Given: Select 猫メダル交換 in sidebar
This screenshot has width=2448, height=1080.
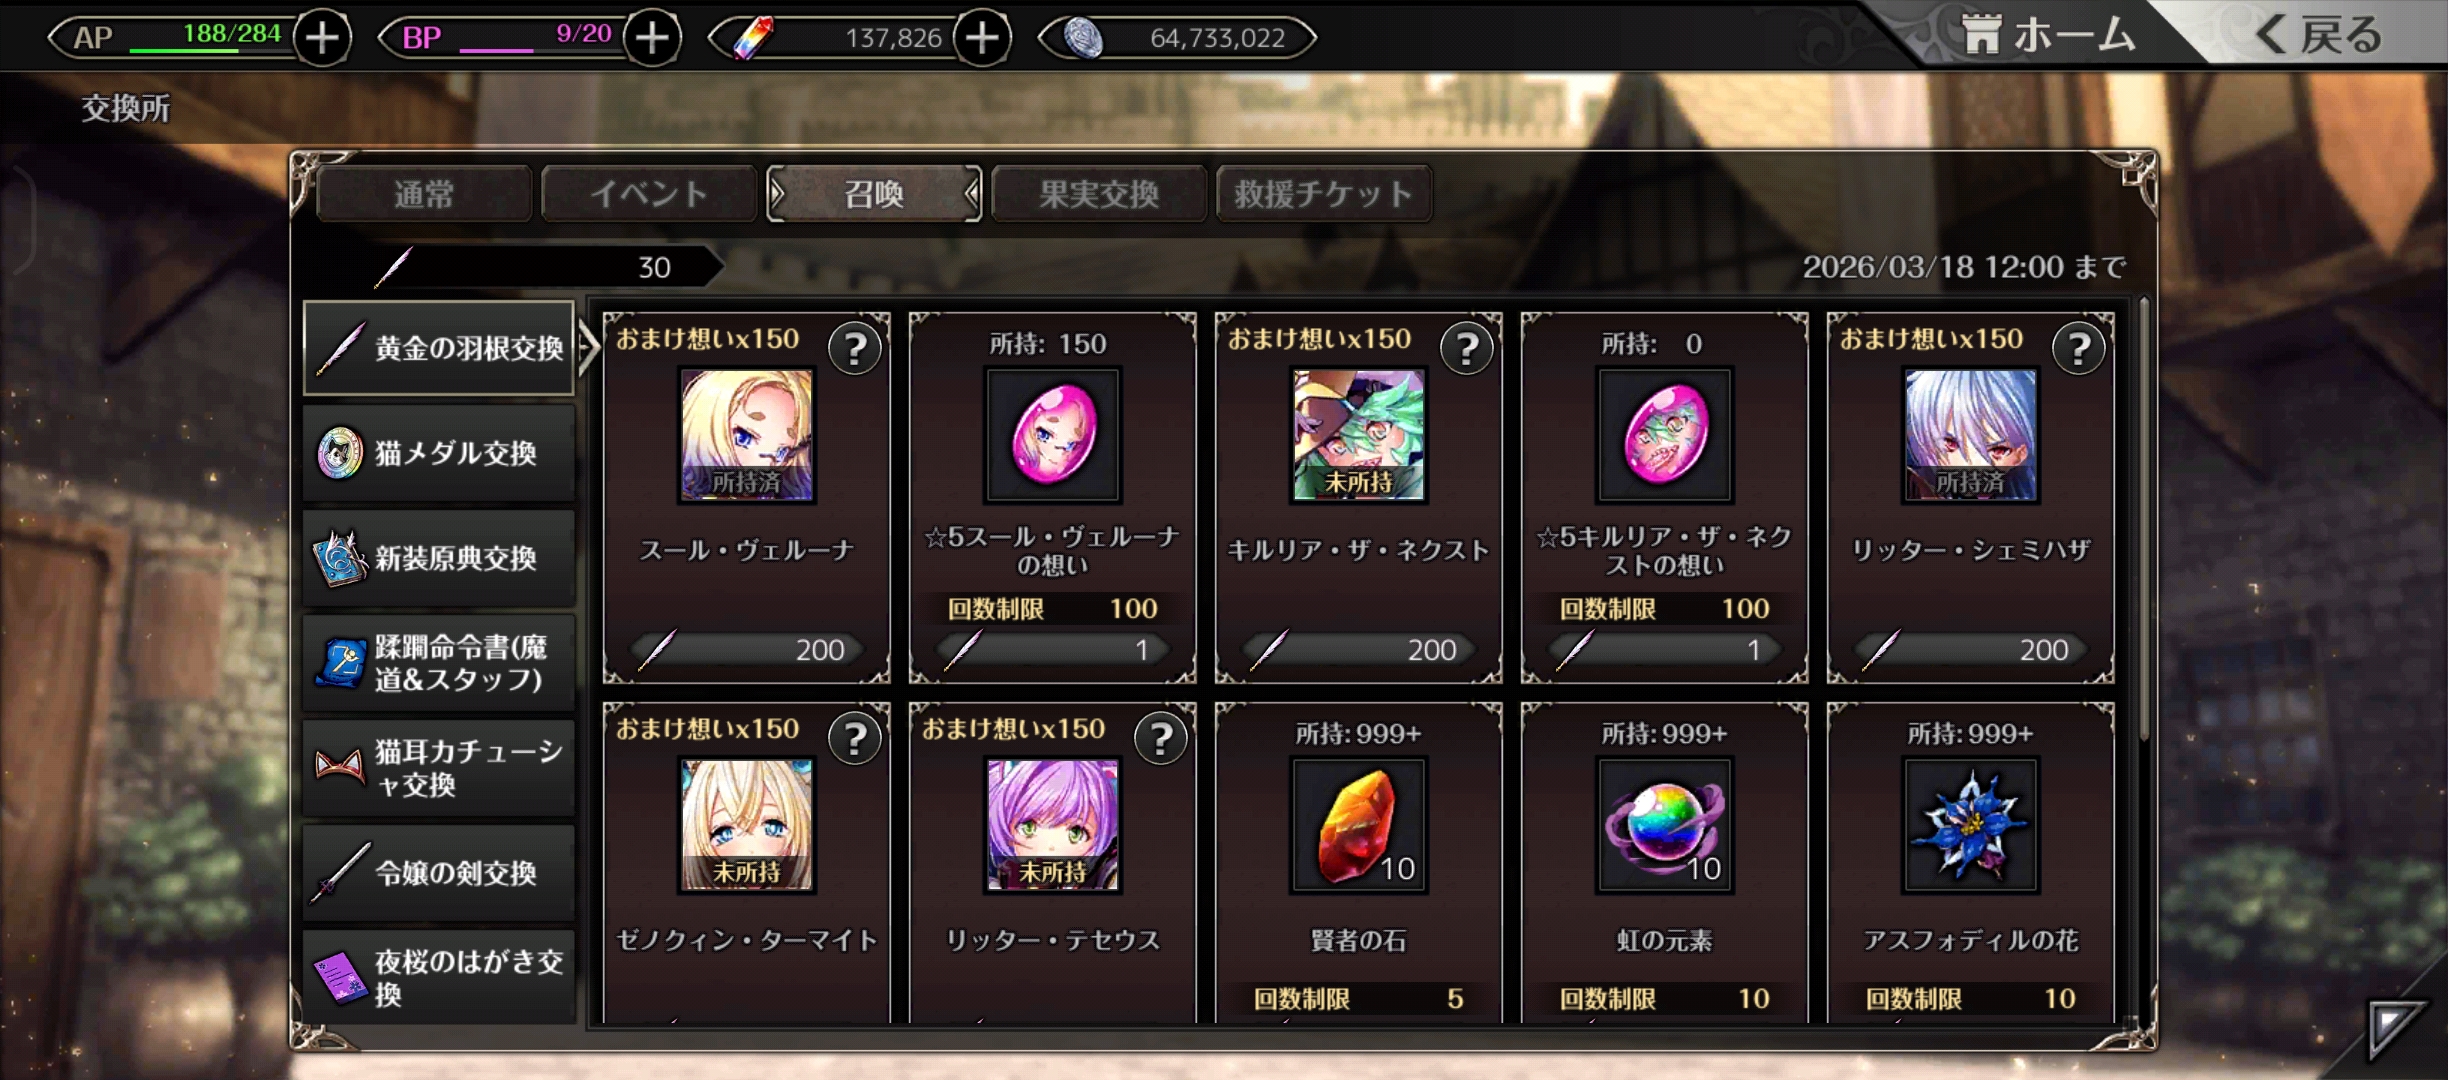Looking at the screenshot, I should point(439,453).
